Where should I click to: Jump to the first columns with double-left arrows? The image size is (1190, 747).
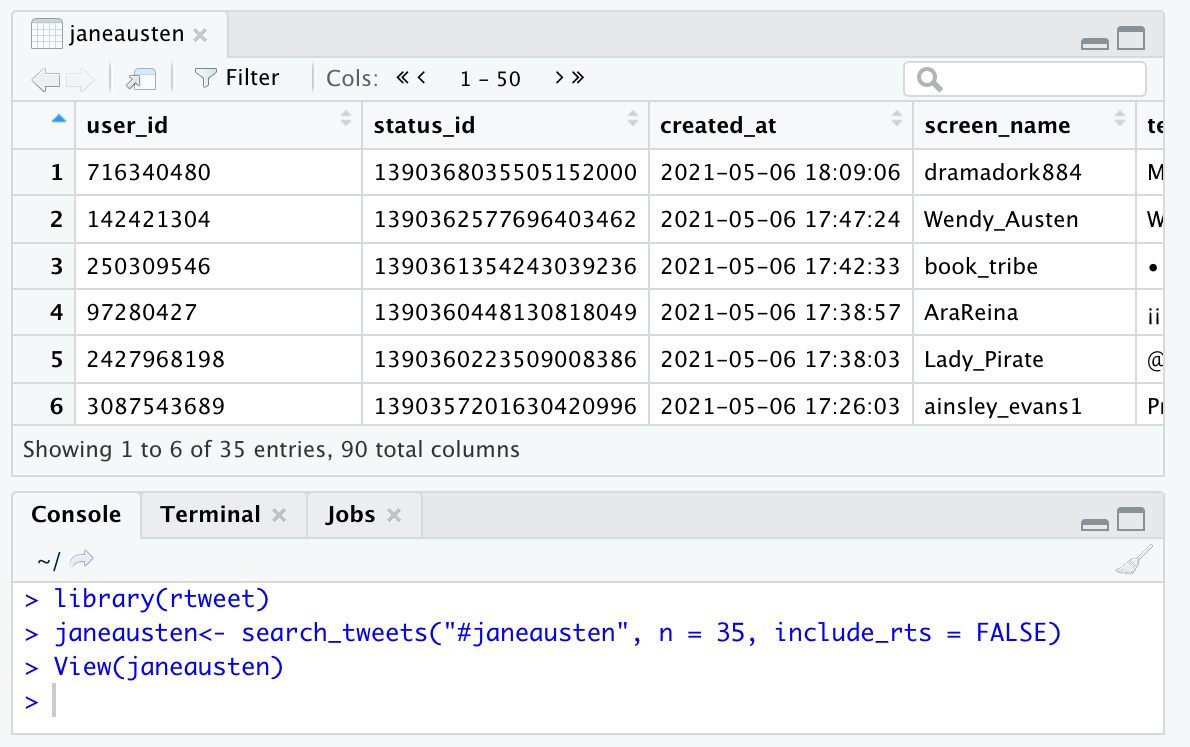point(403,77)
